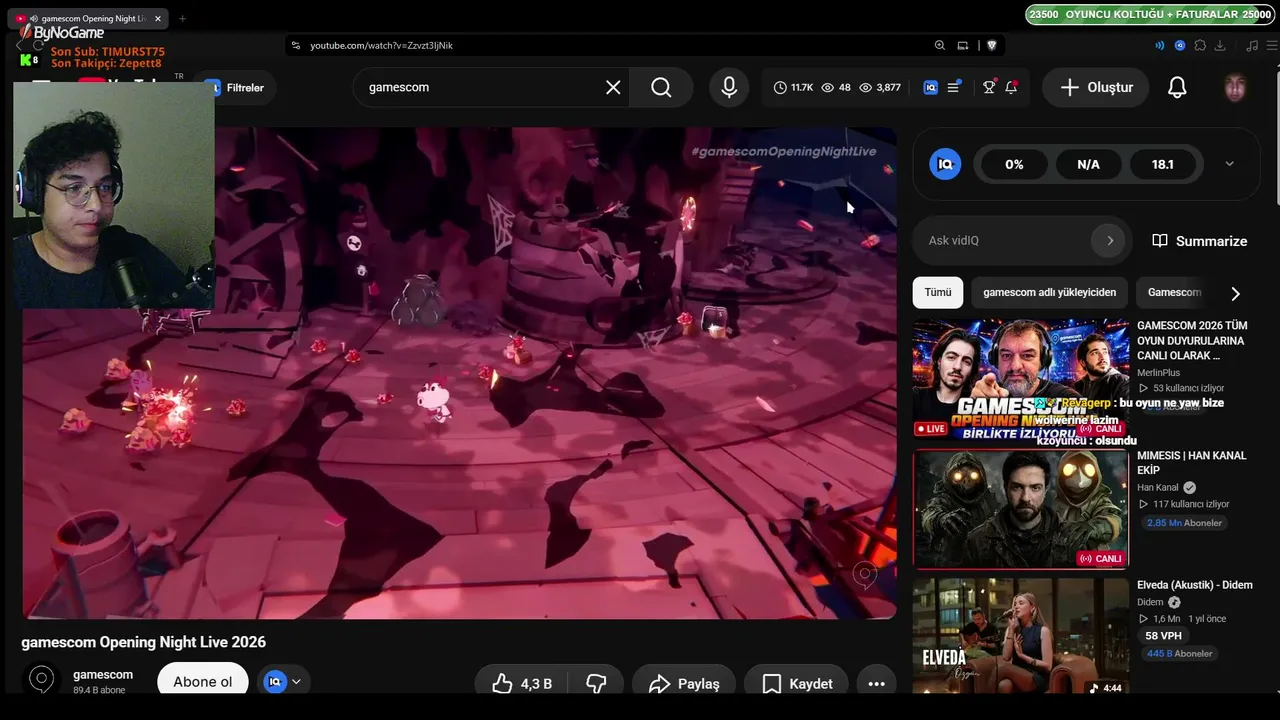Open the 'GAMESCOM 2026 TÜM OYUN DUYURULARINA' title
The height and width of the screenshot is (720, 1280).
point(1193,340)
